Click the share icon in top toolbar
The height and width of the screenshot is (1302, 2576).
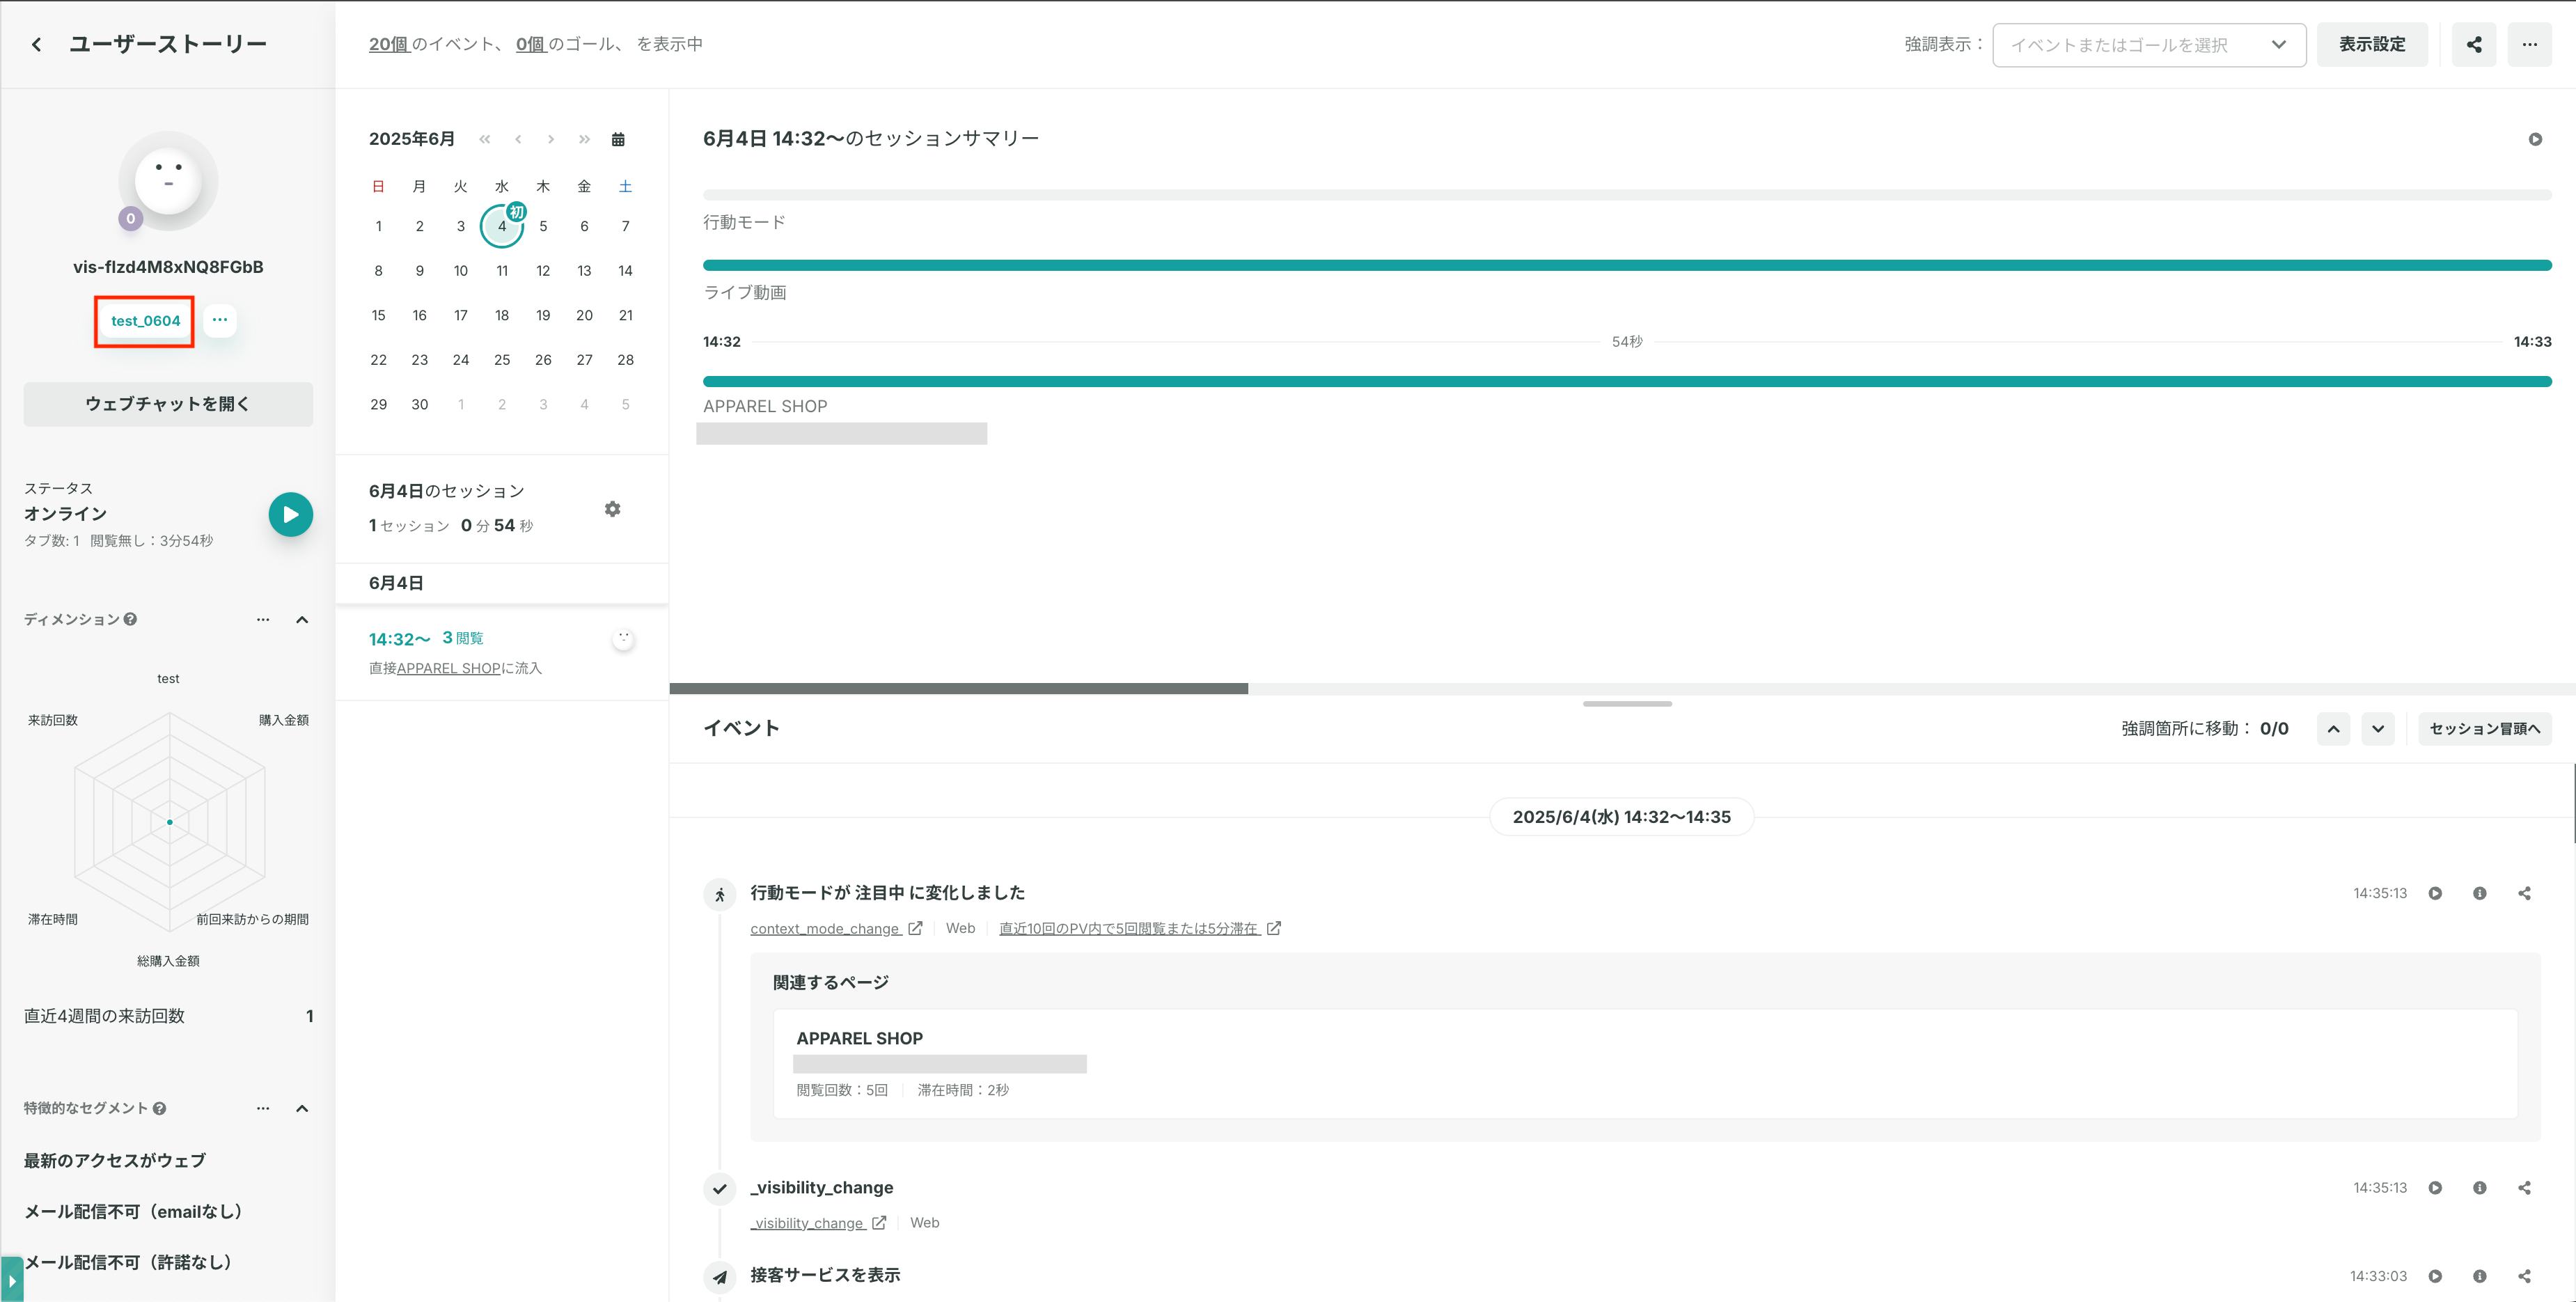(2474, 44)
